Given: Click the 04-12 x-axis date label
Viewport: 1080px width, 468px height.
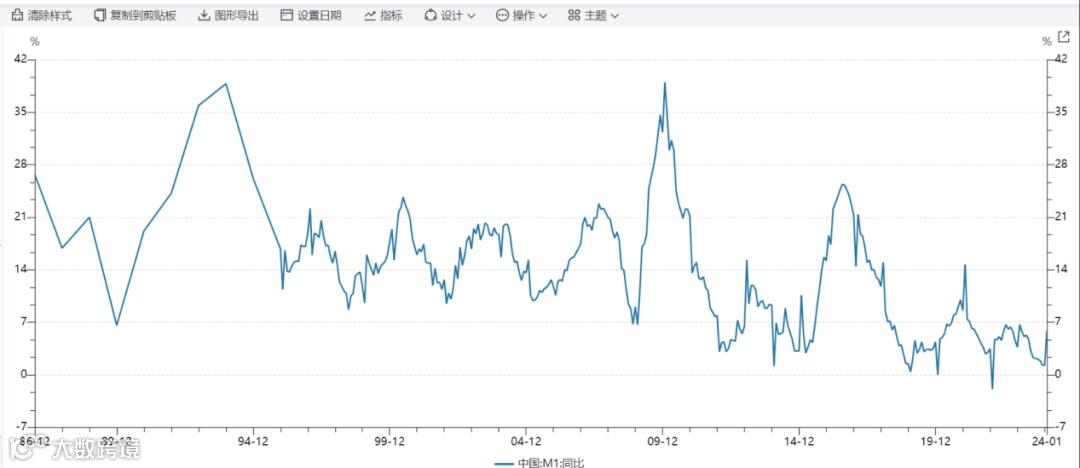Looking at the screenshot, I should point(526,440).
